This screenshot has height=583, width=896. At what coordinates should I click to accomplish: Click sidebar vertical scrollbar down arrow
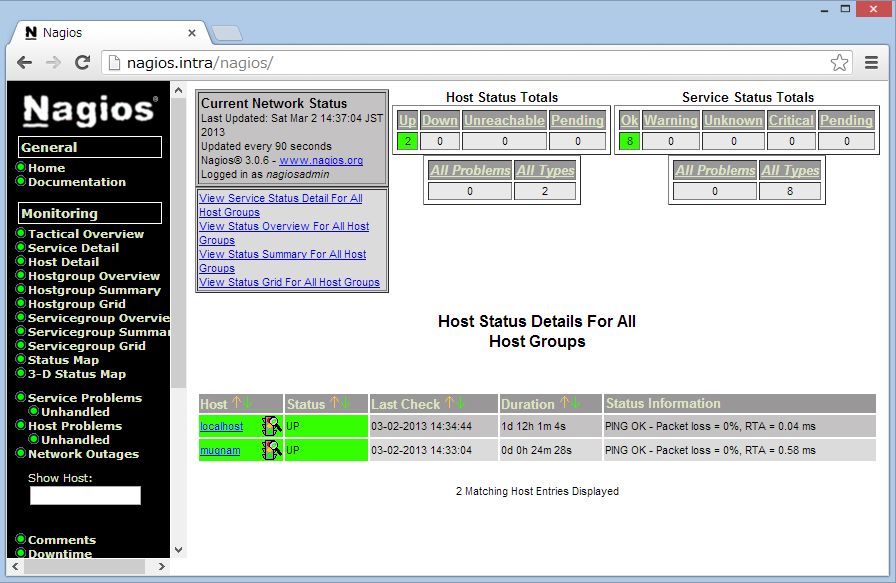(178, 550)
